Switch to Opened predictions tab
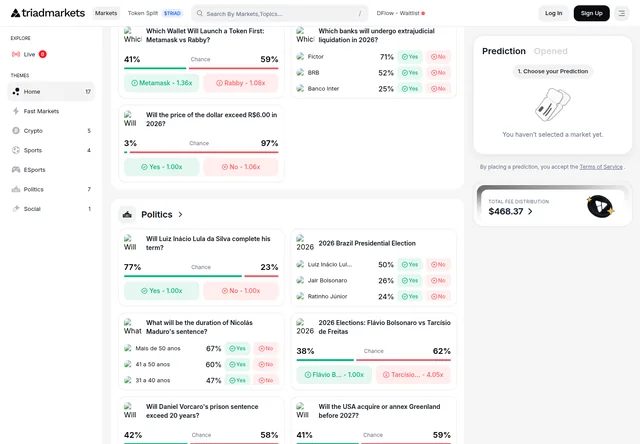 tap(550, 51)
